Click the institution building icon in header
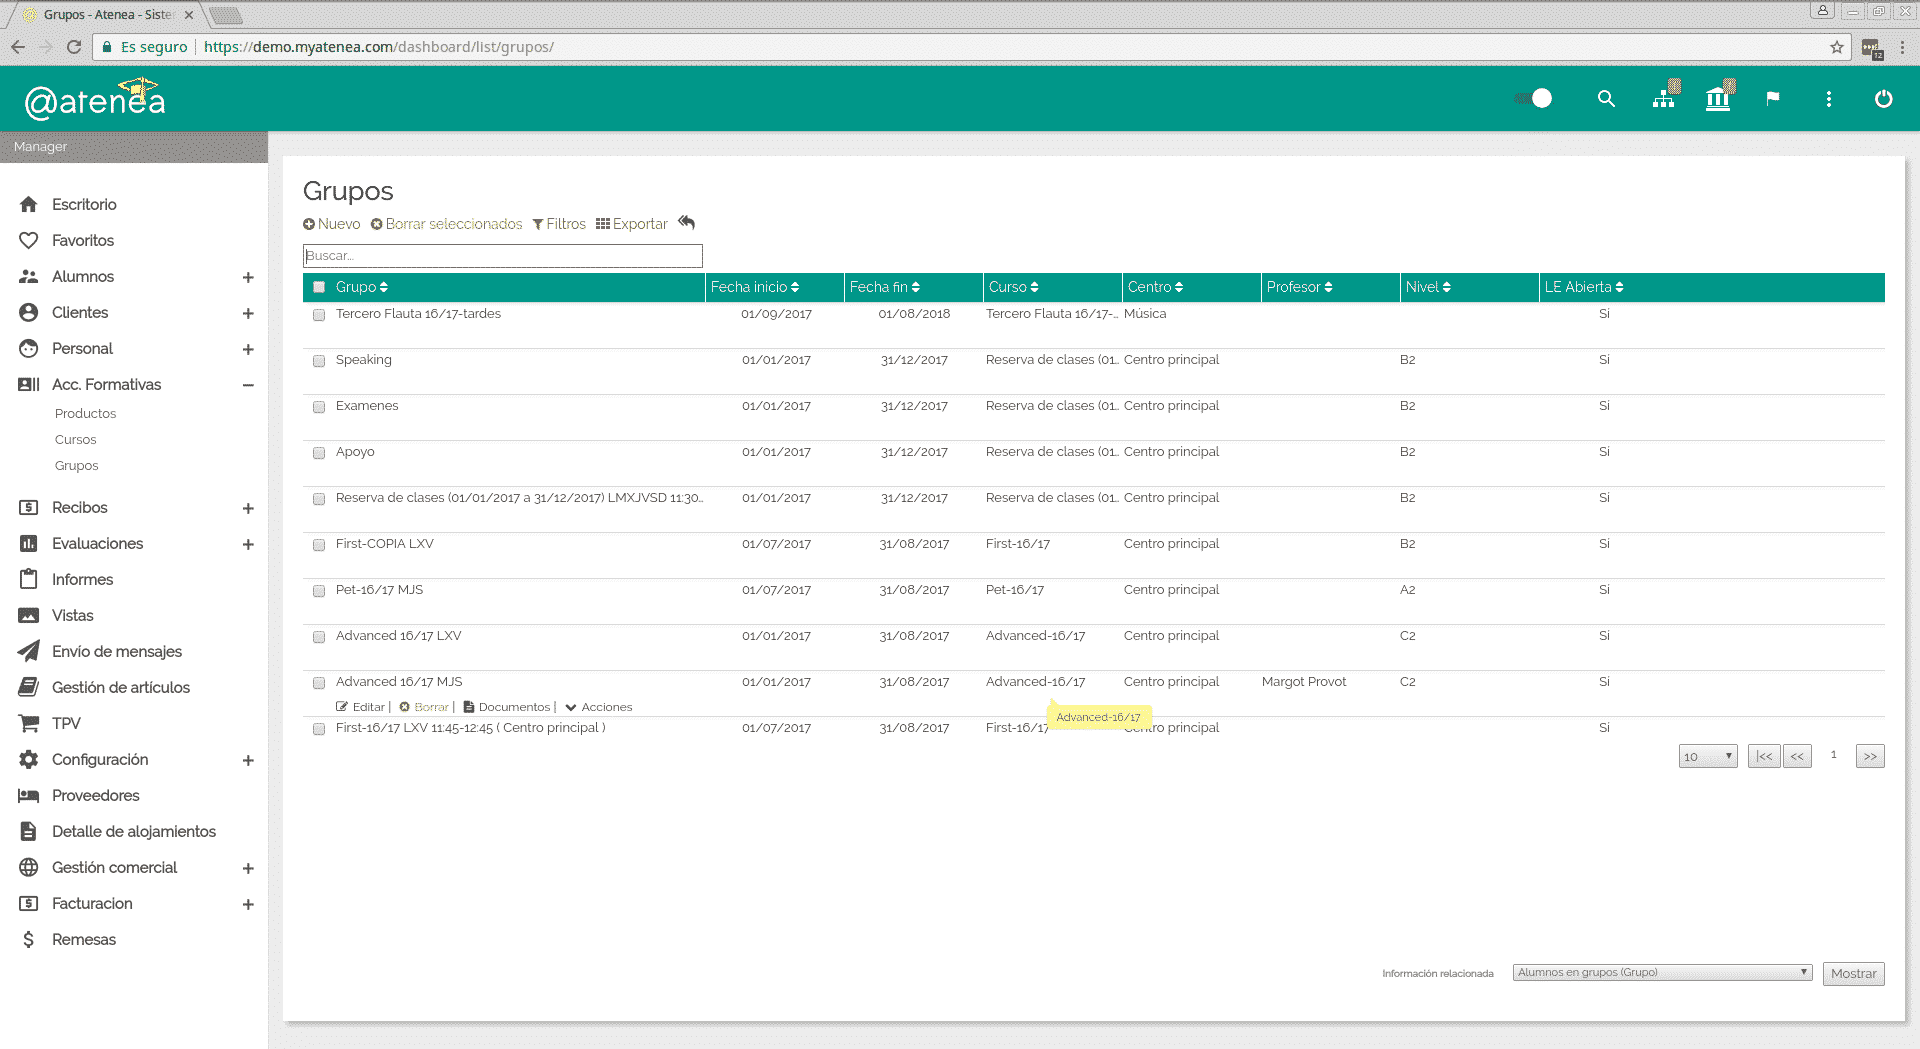 pyautogui.click(x=1718, y=98)
